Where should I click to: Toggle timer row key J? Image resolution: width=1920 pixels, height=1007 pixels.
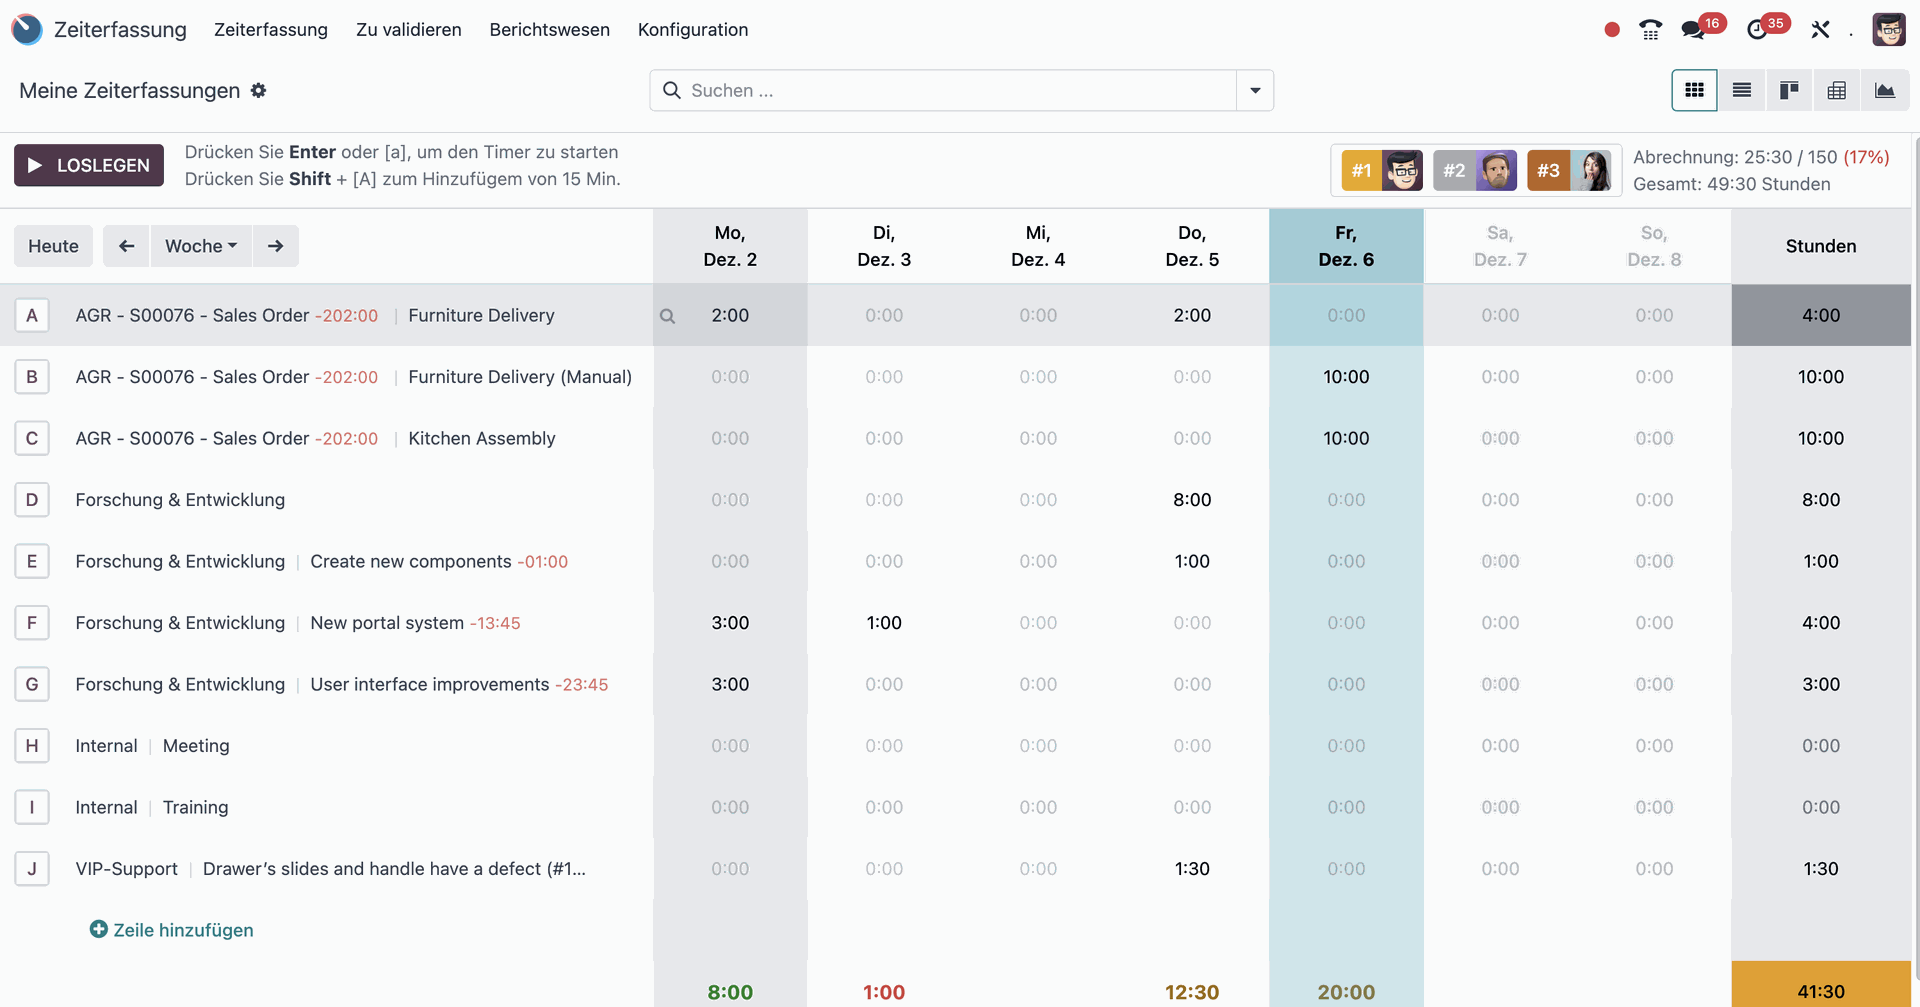point(32,869)
